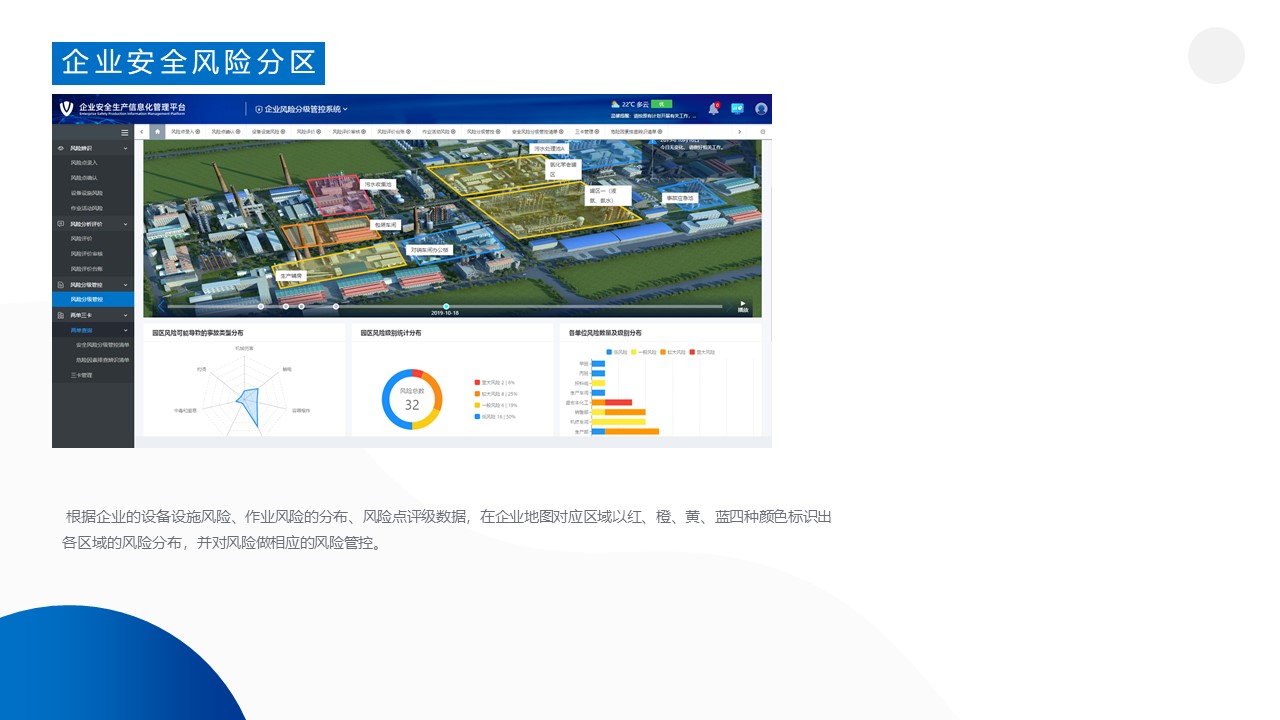Close the 作业活动风险 tab

453,131
